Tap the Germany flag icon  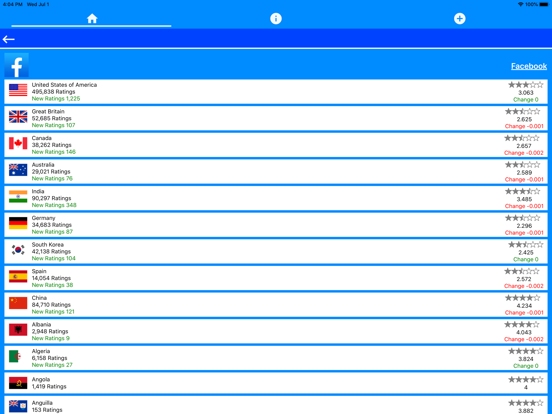(x=18, y=223)
